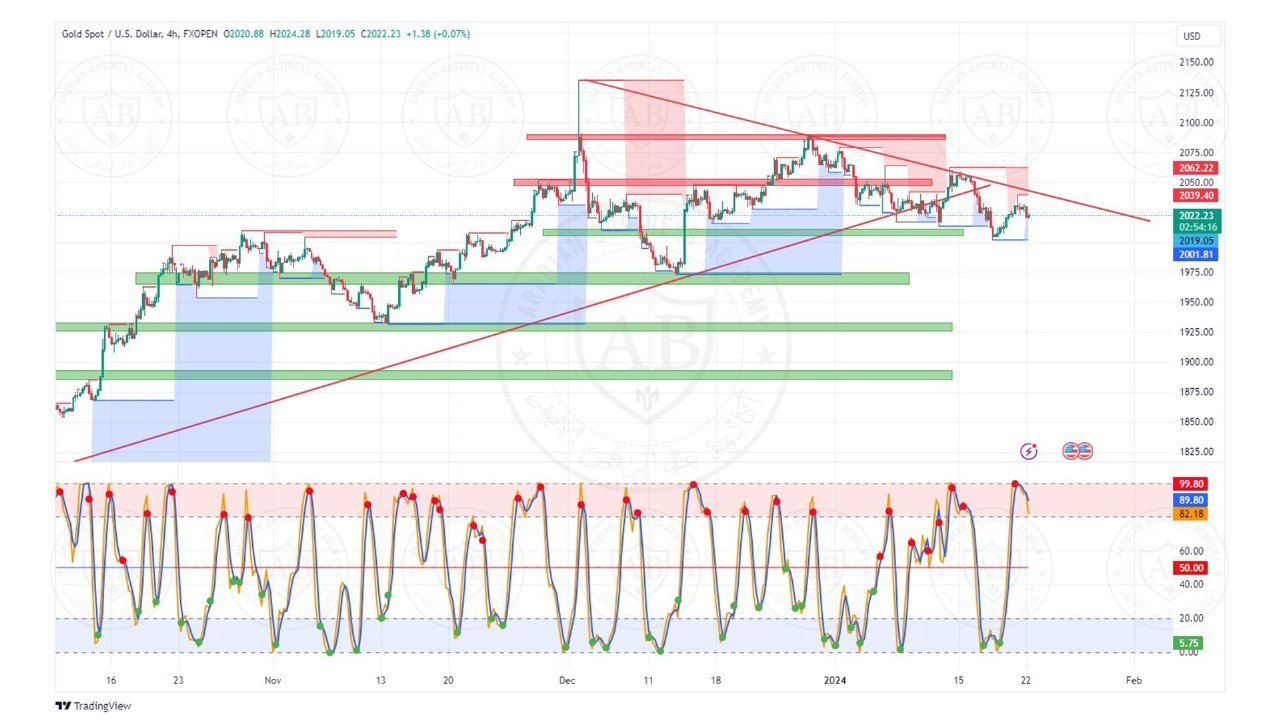Open the TradingView logo link
1280x720 pixels.
tap(93, 706)
